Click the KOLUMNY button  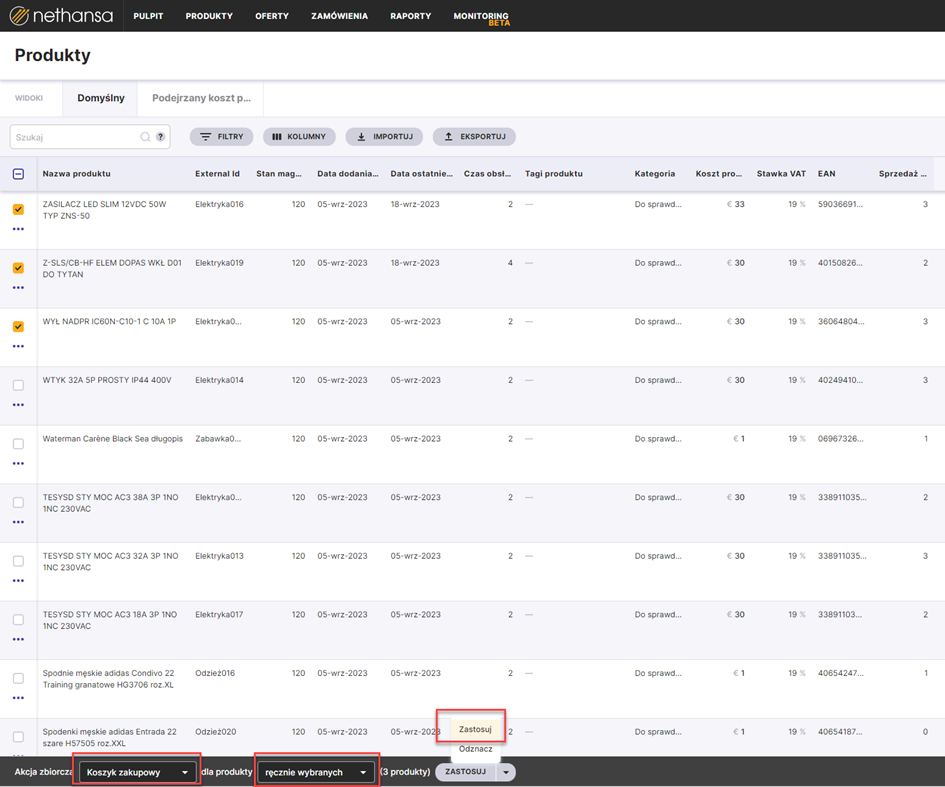tap(299, 137)
